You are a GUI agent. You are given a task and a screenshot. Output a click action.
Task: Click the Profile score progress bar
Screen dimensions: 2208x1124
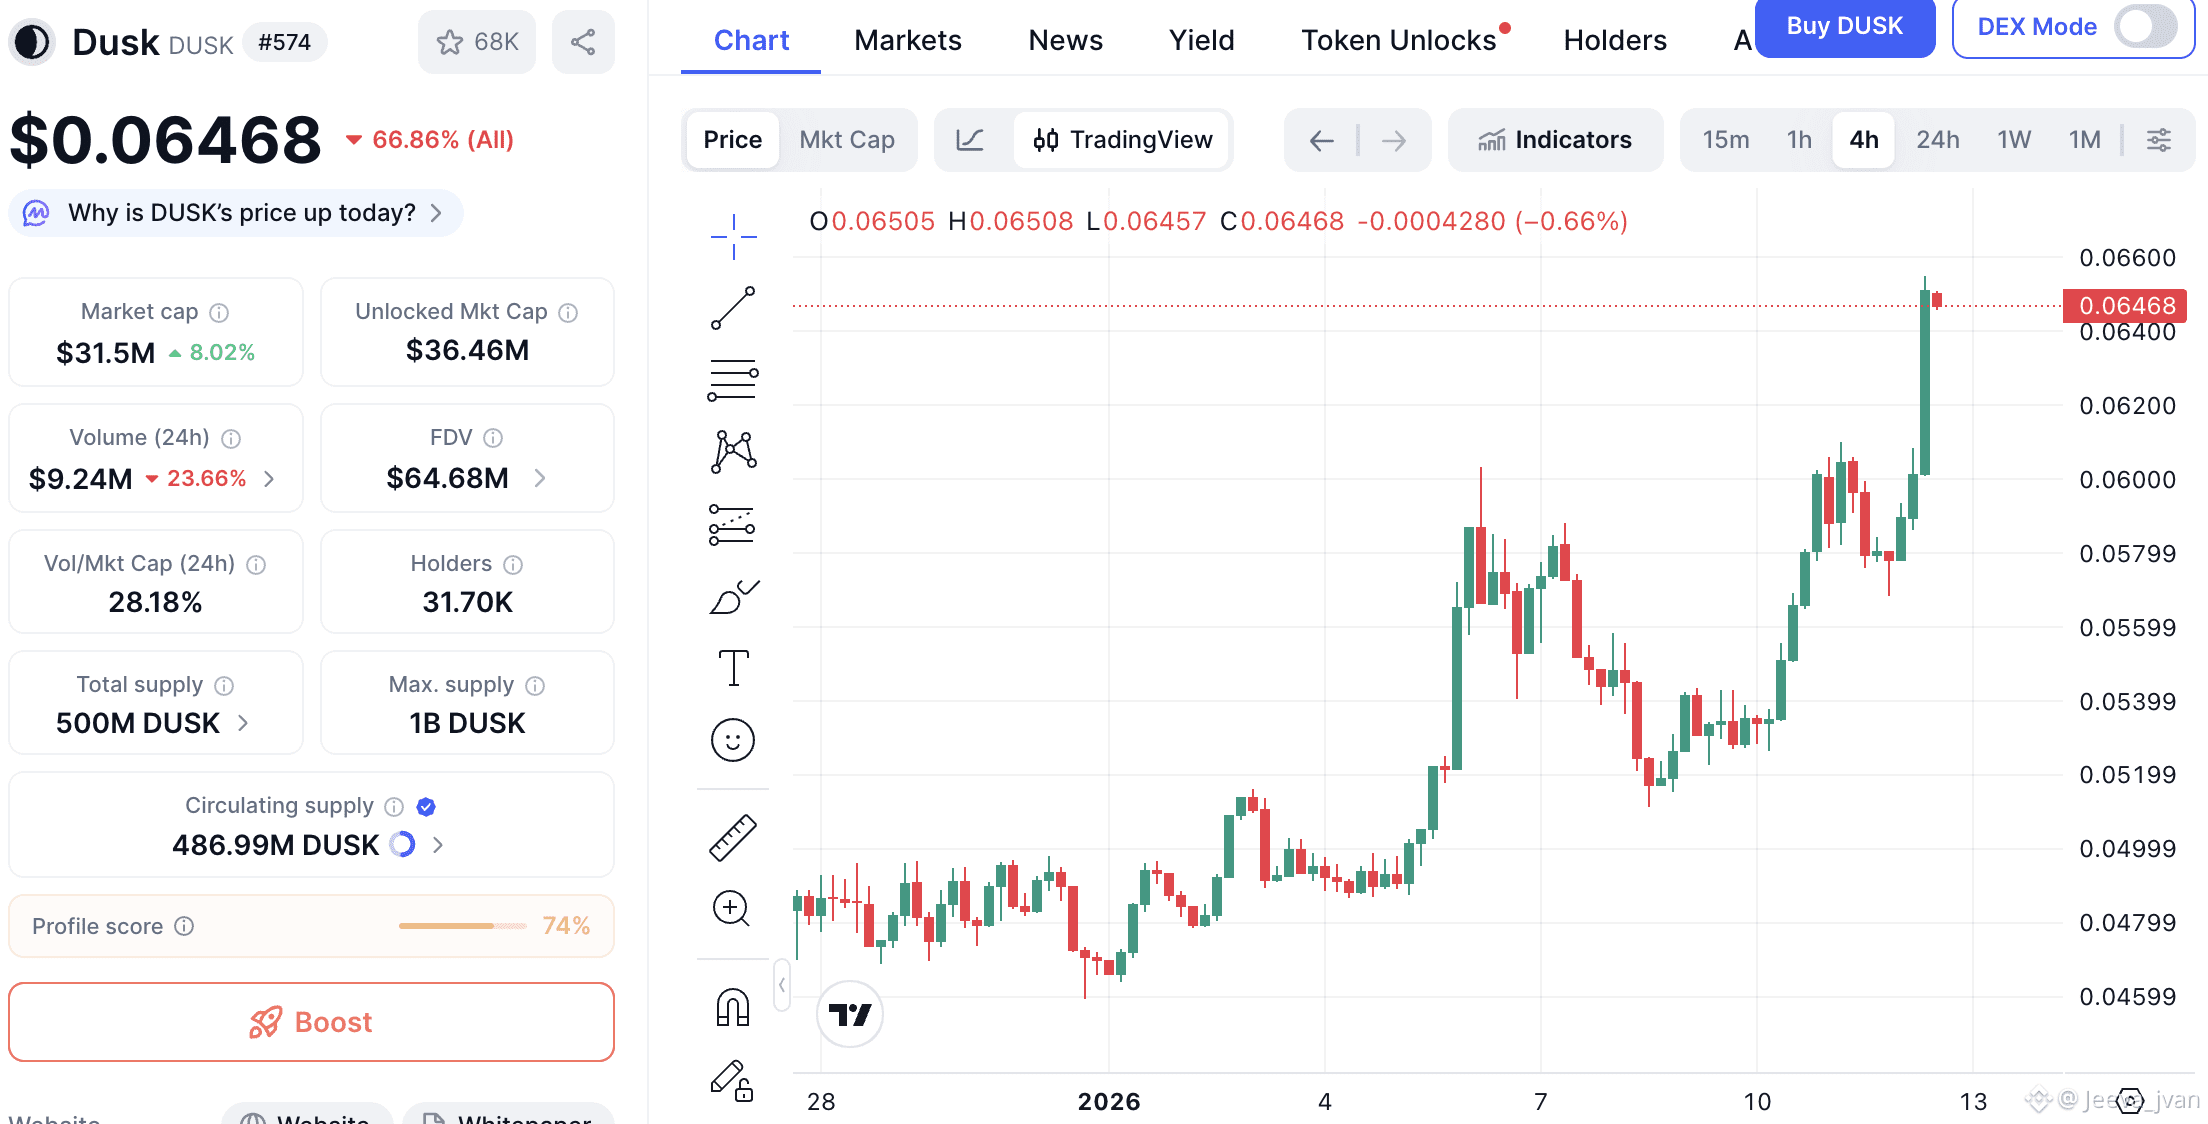tap(462, 926)
